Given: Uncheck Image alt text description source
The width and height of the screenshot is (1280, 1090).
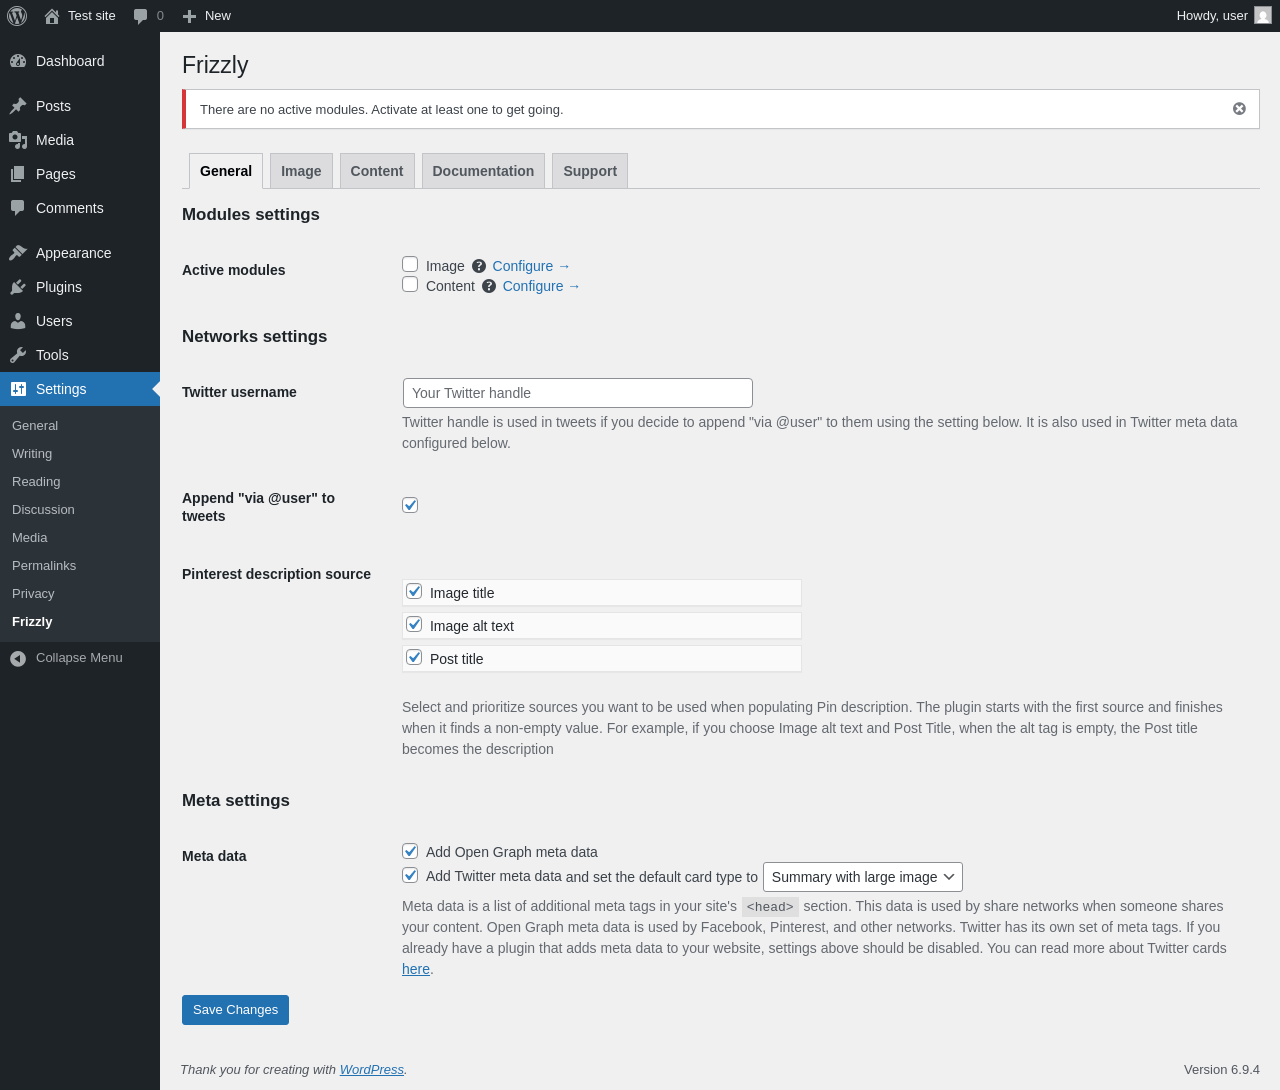Looking at the screenshot, I should point(414,624).
